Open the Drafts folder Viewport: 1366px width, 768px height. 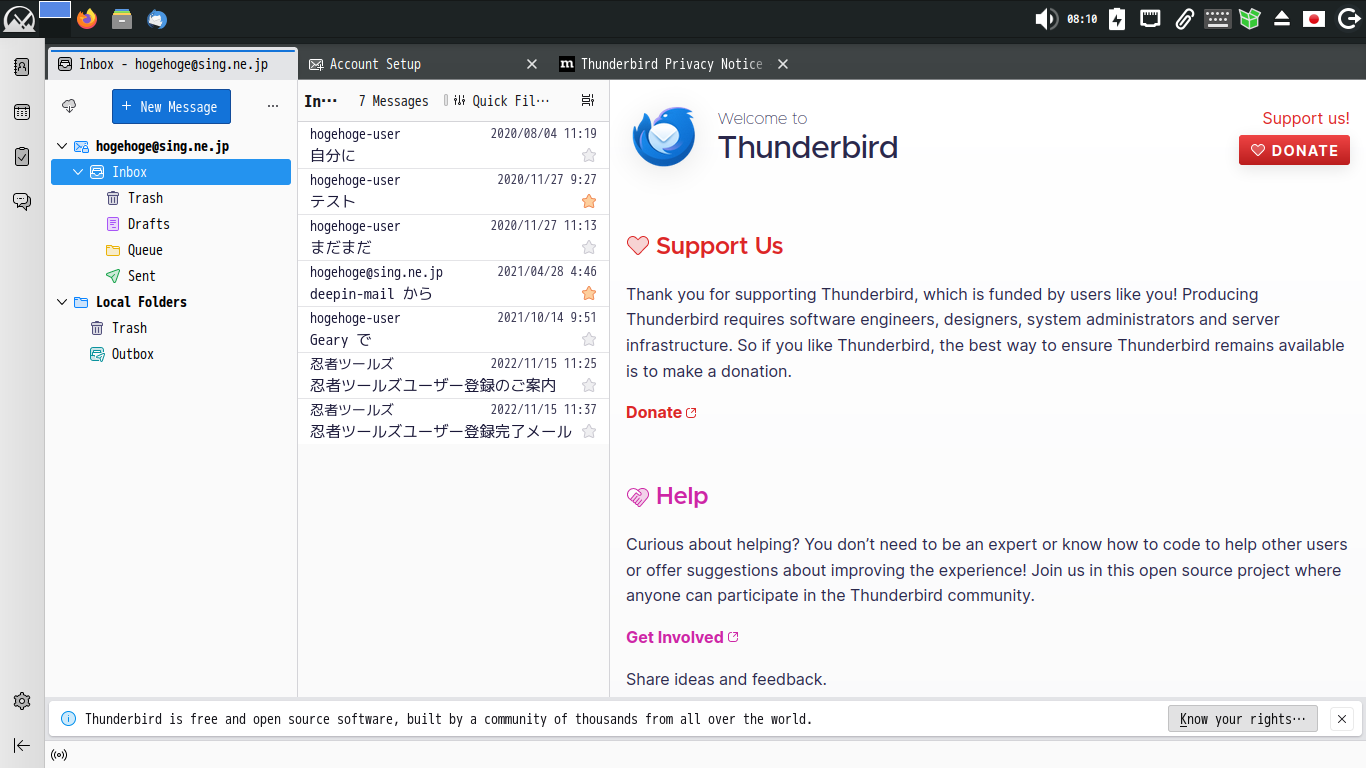(x=171, y=224)
